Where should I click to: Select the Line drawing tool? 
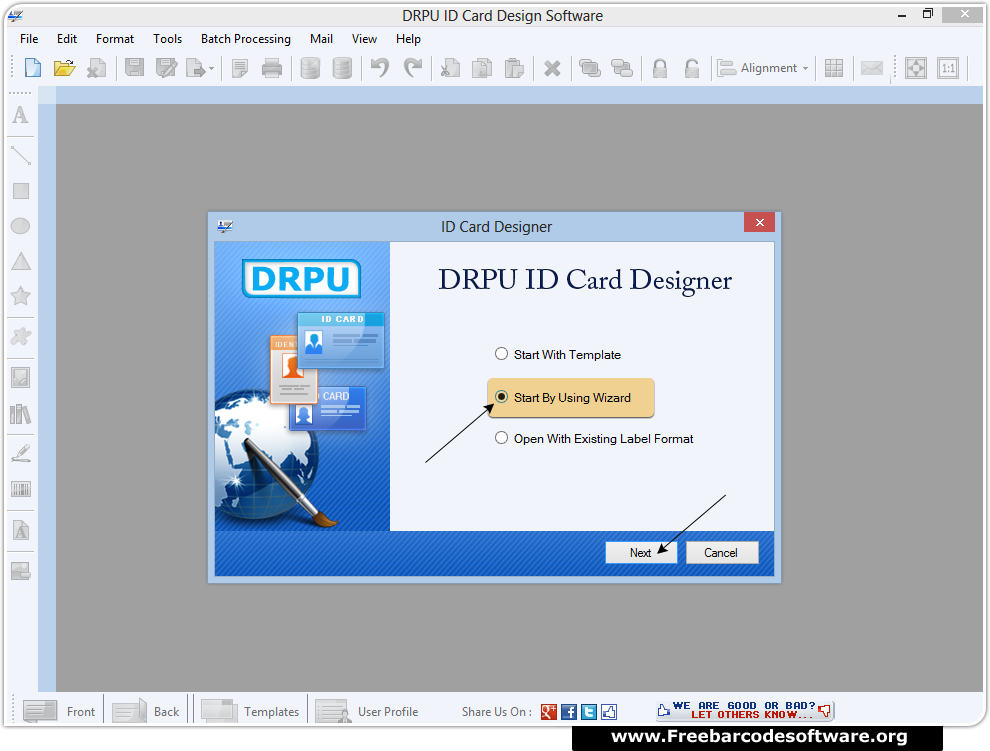coord(21,155)
